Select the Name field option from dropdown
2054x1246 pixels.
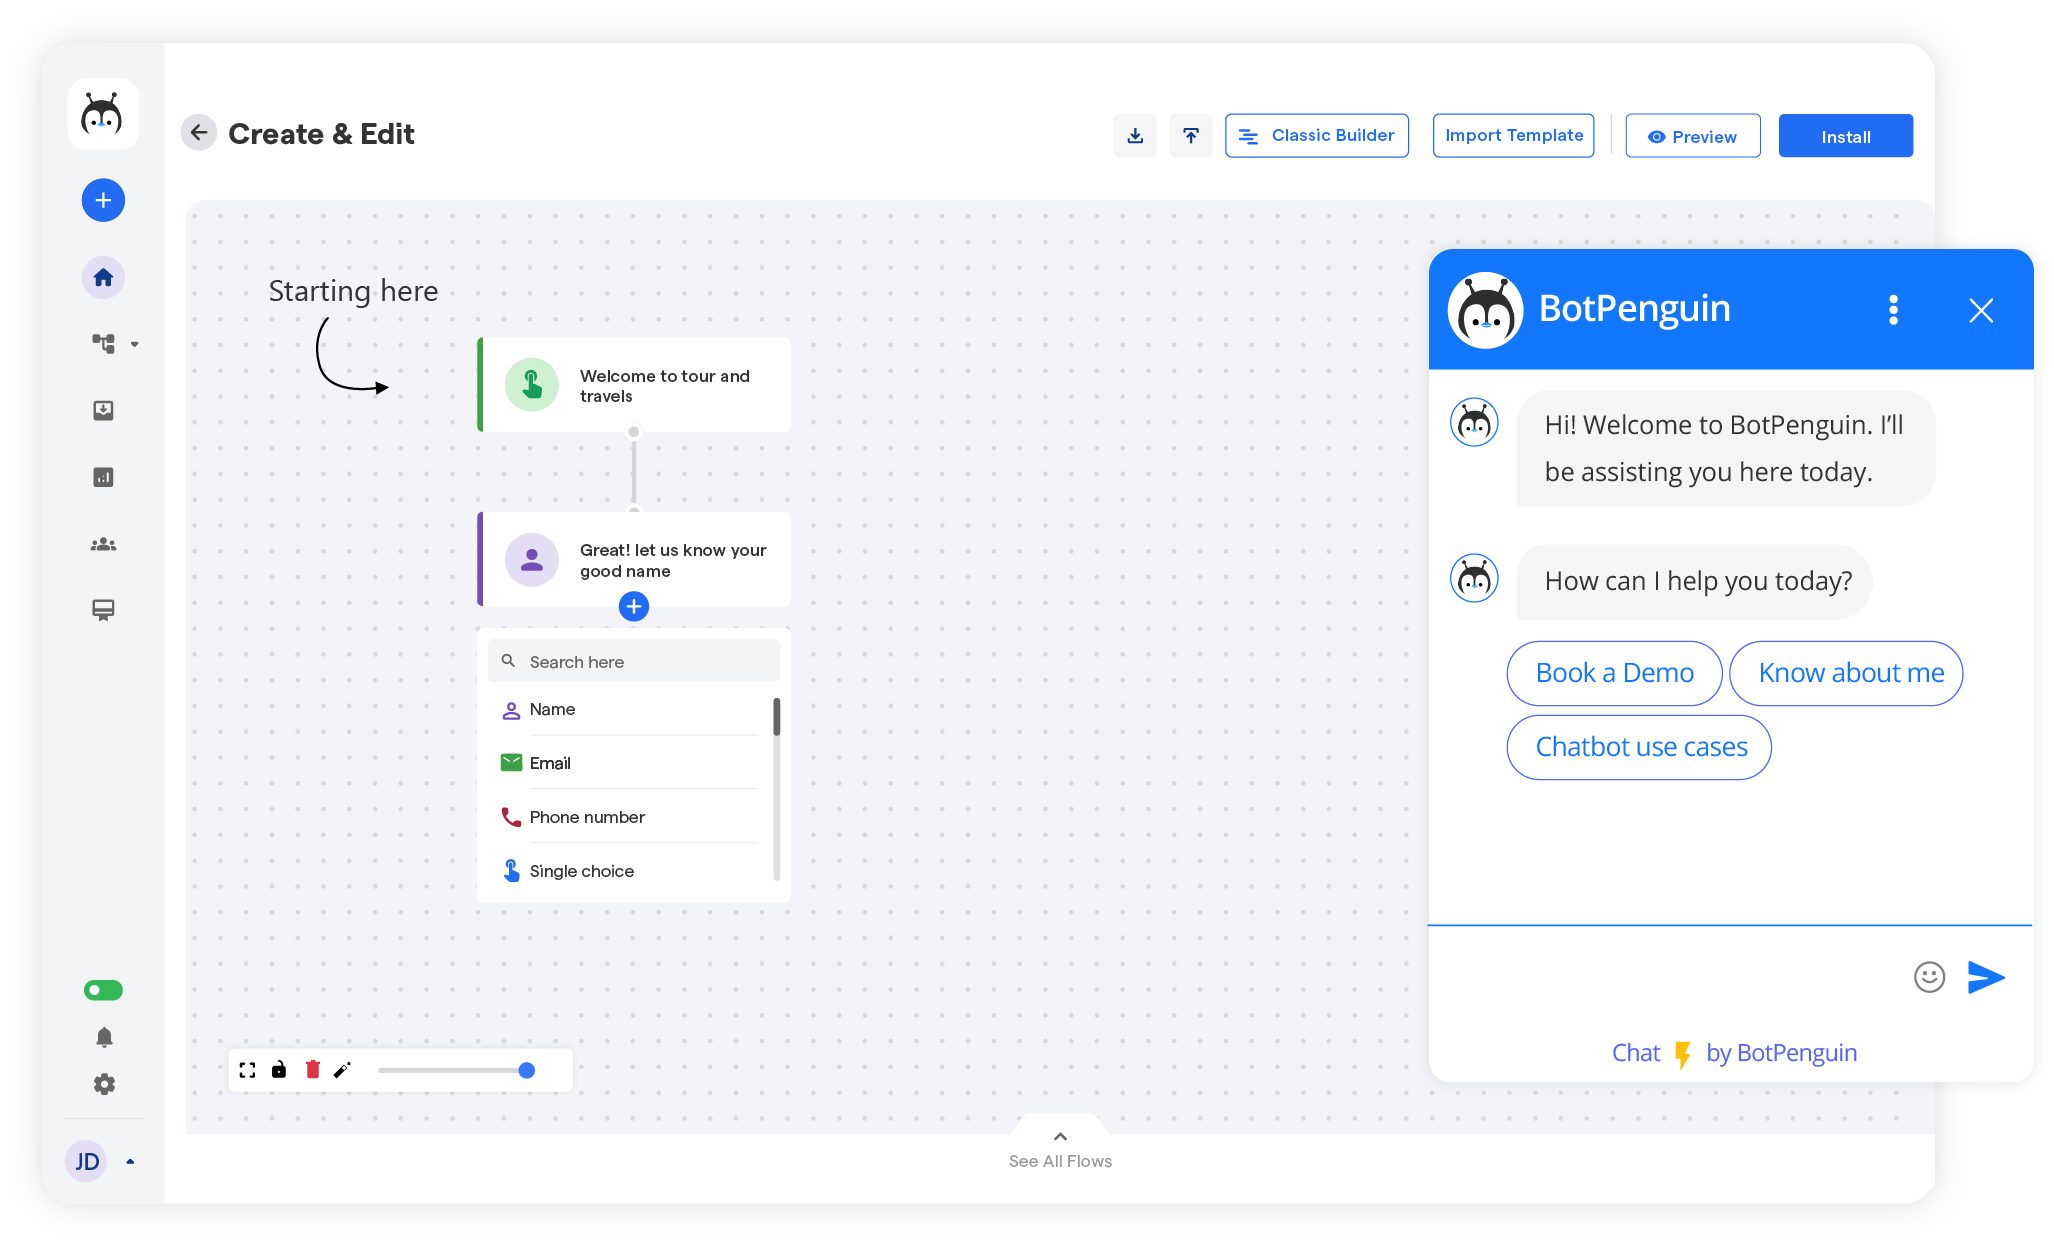552,709
